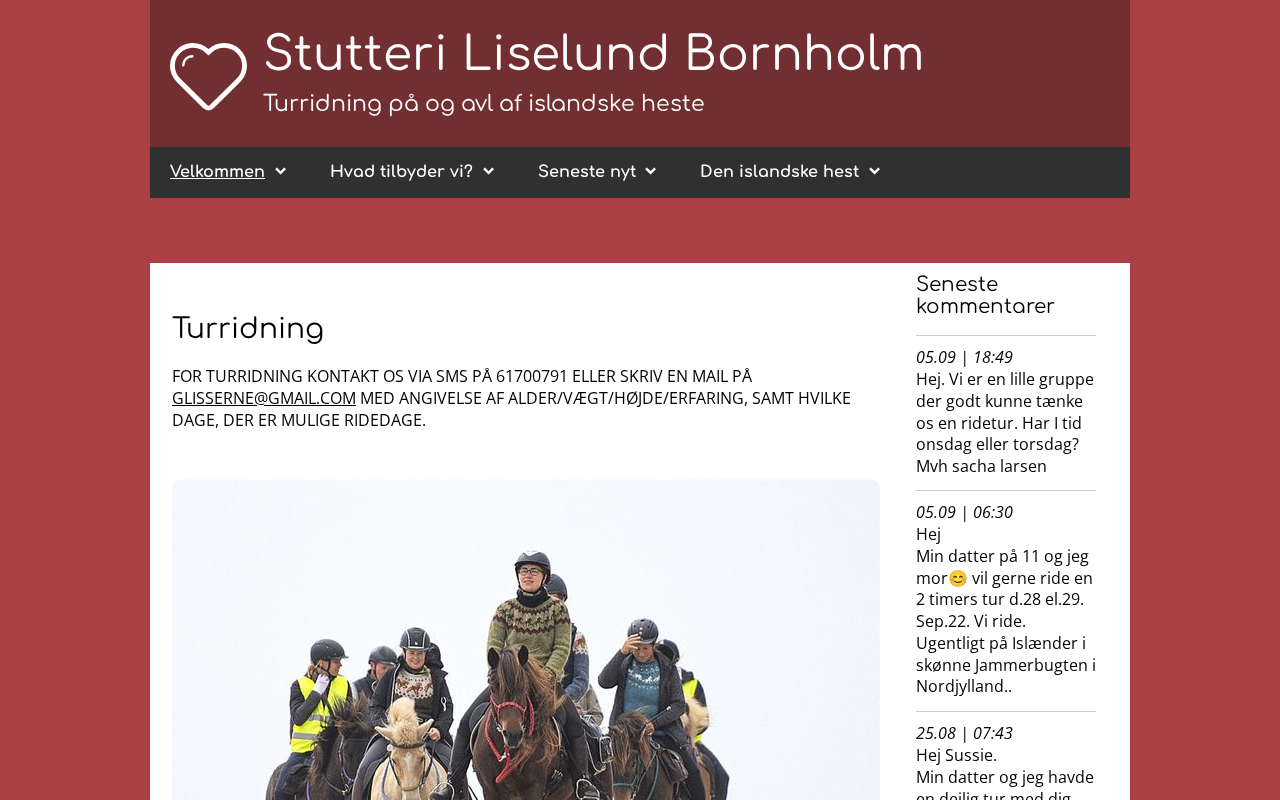Screen dimensions: 1280x800
Task: Select the Seneste nyt menu item
Action: (x=587, y=172)
